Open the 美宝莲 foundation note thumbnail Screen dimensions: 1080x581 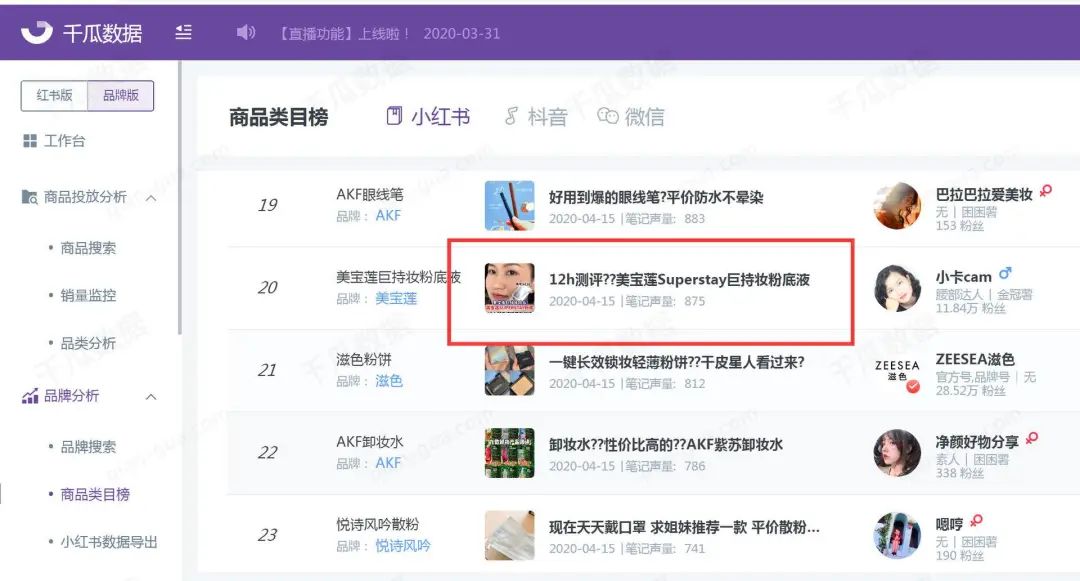(x=510, y=288)
